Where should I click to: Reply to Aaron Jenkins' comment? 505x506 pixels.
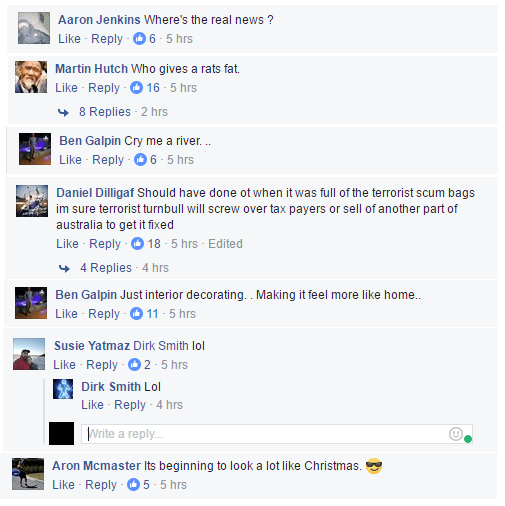(107, 39)
